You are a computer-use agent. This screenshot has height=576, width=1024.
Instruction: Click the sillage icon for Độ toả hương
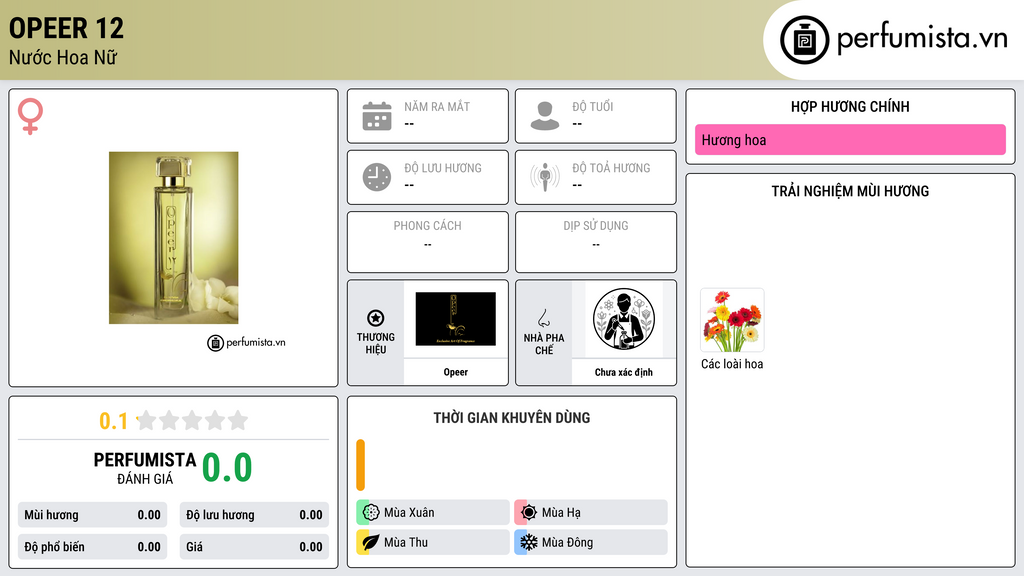[x=545, y=177]
